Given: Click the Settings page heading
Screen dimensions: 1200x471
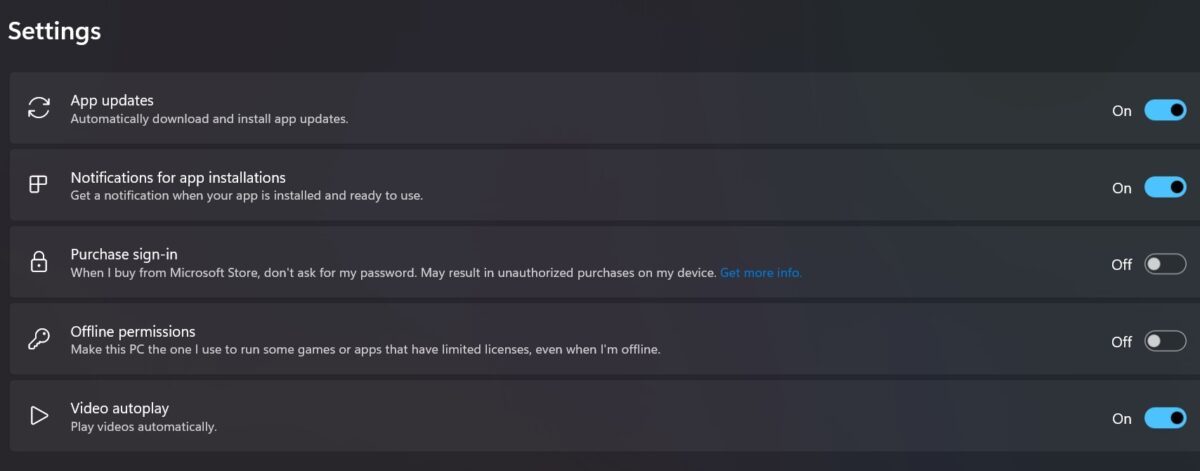Looking at the screenshot, I should [54, 31].
